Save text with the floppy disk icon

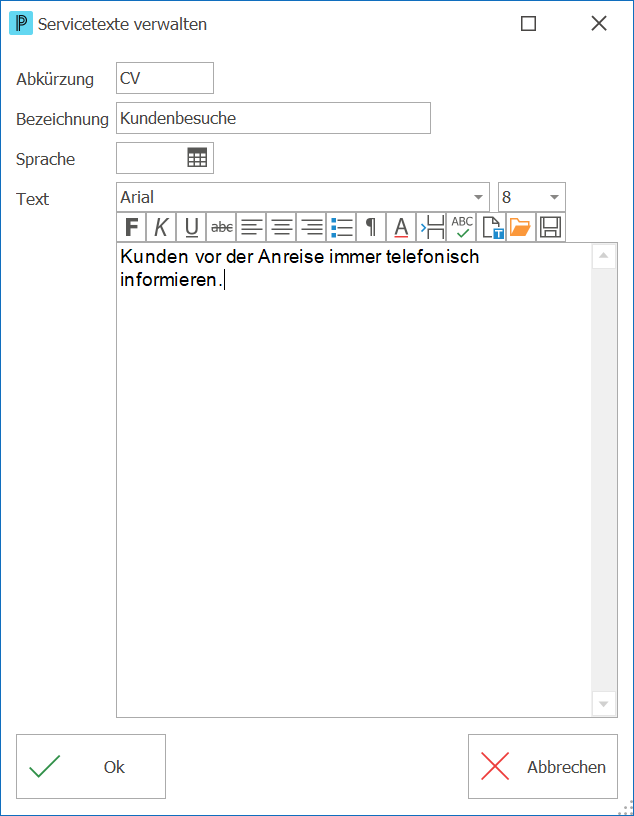pos(550,227)
